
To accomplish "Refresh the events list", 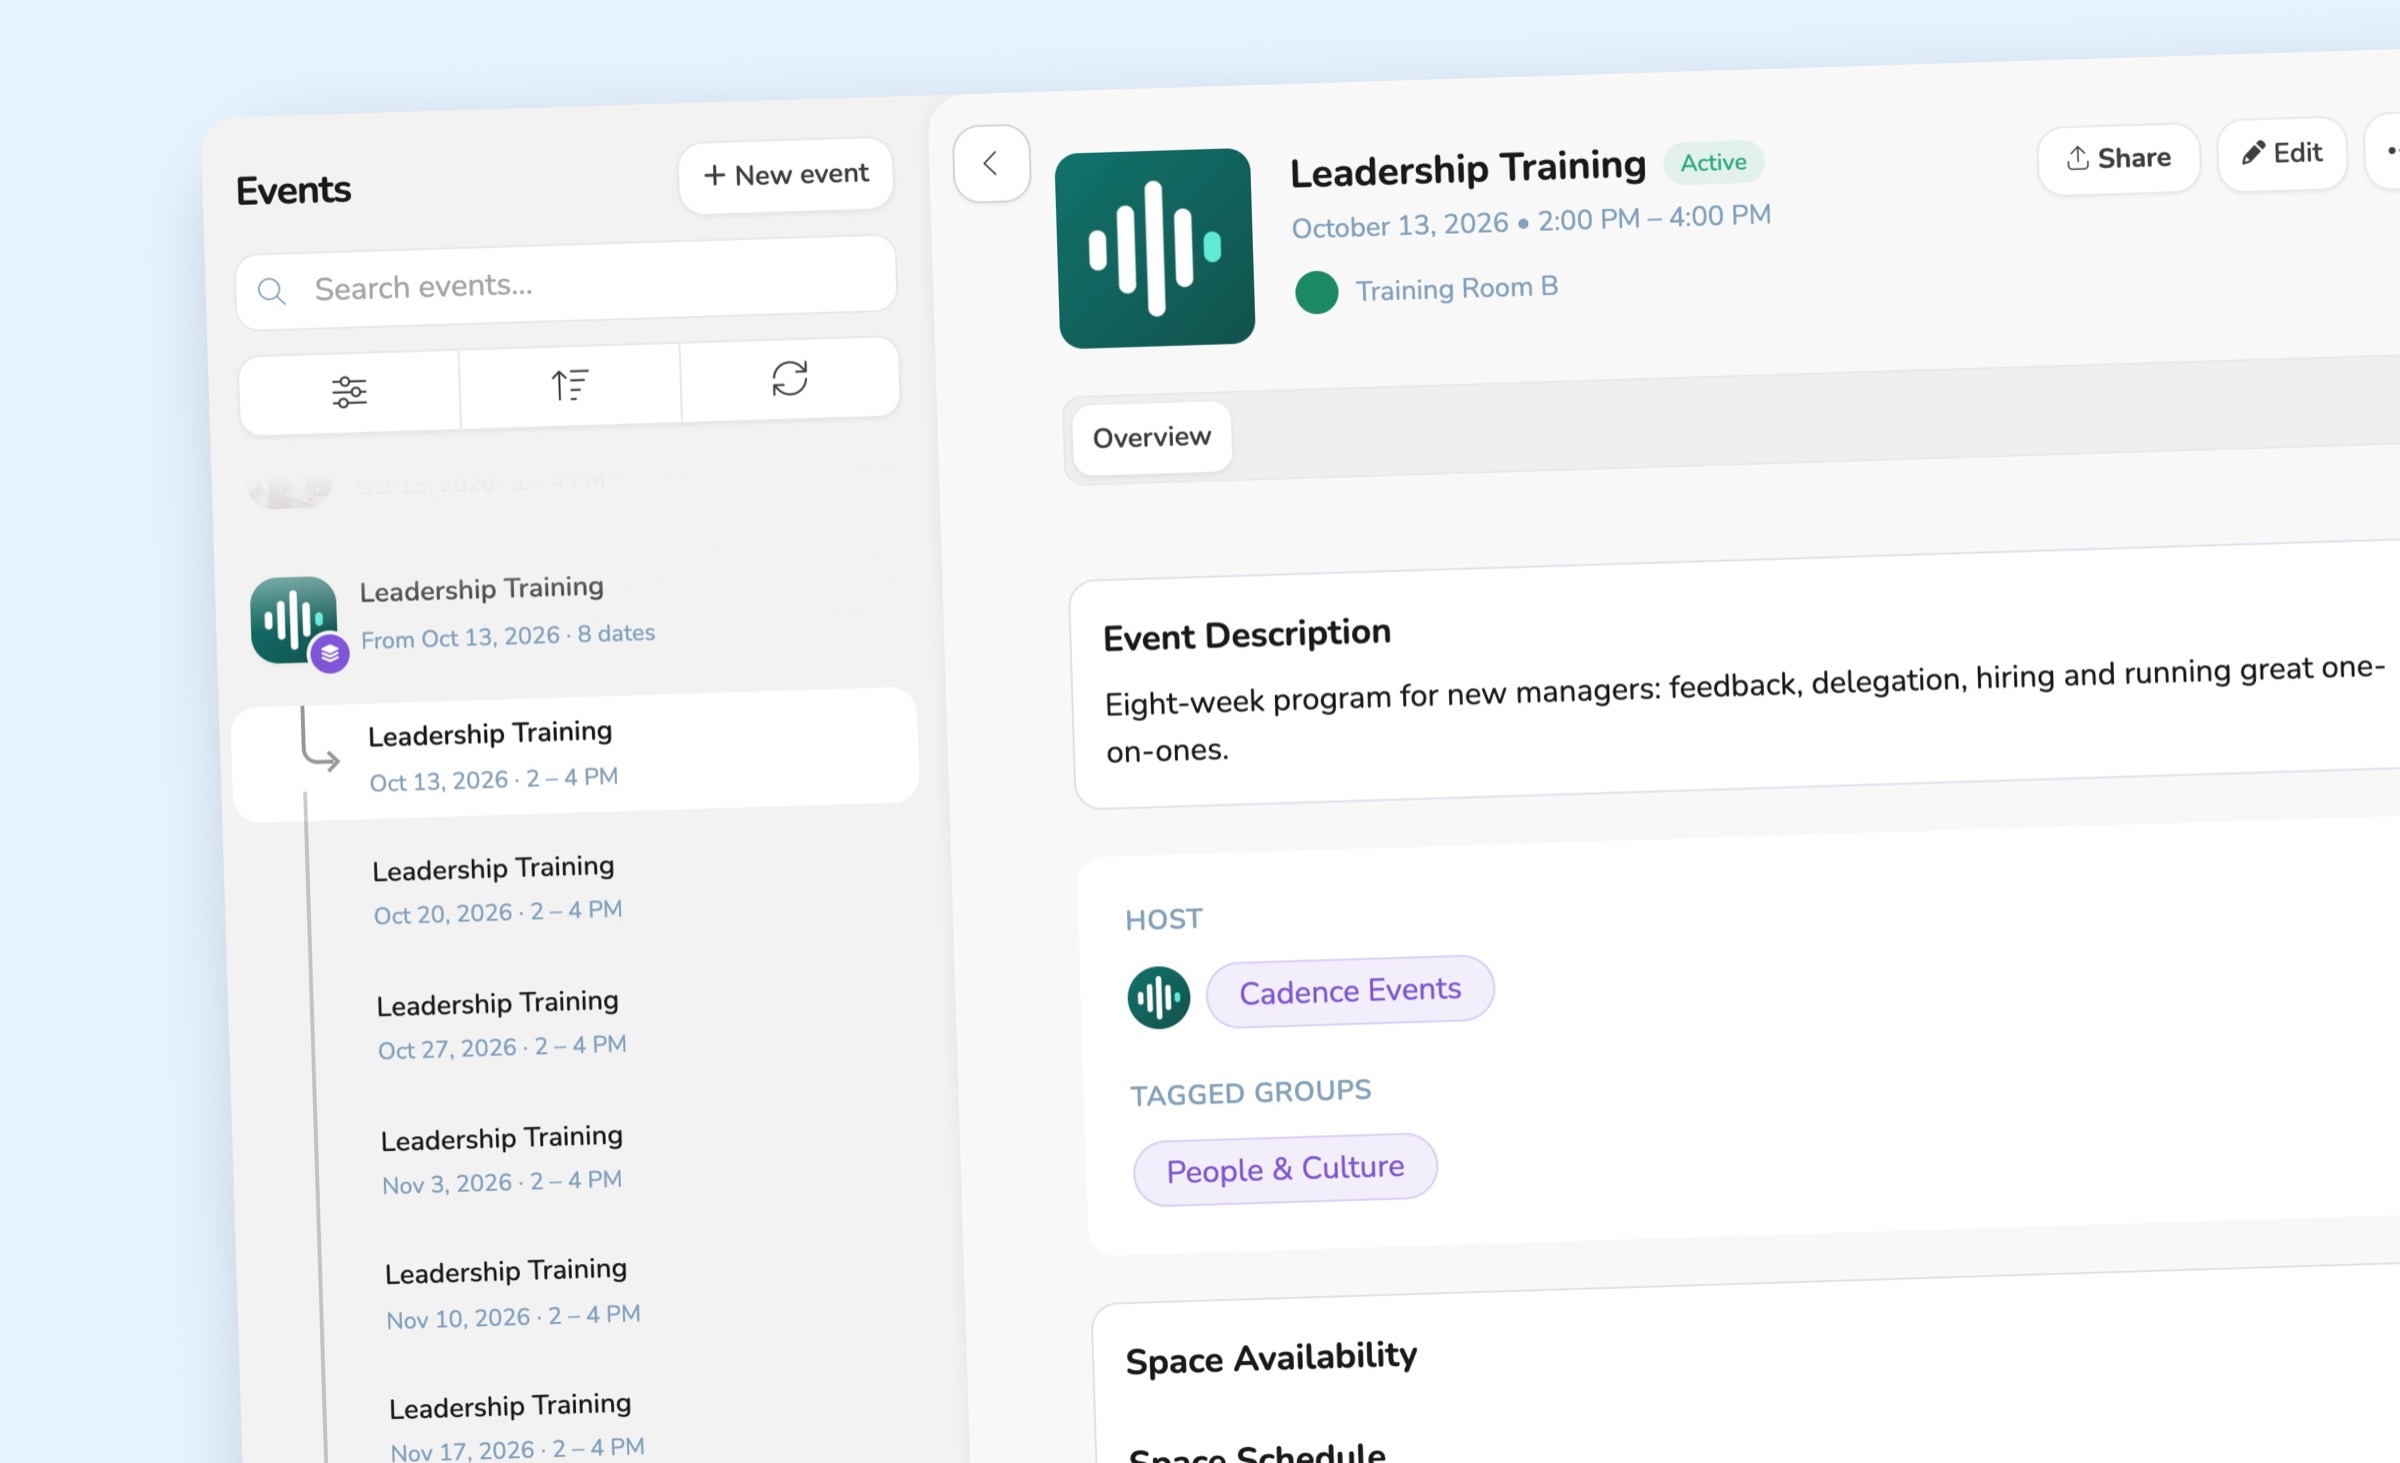I will pos(790,378).
